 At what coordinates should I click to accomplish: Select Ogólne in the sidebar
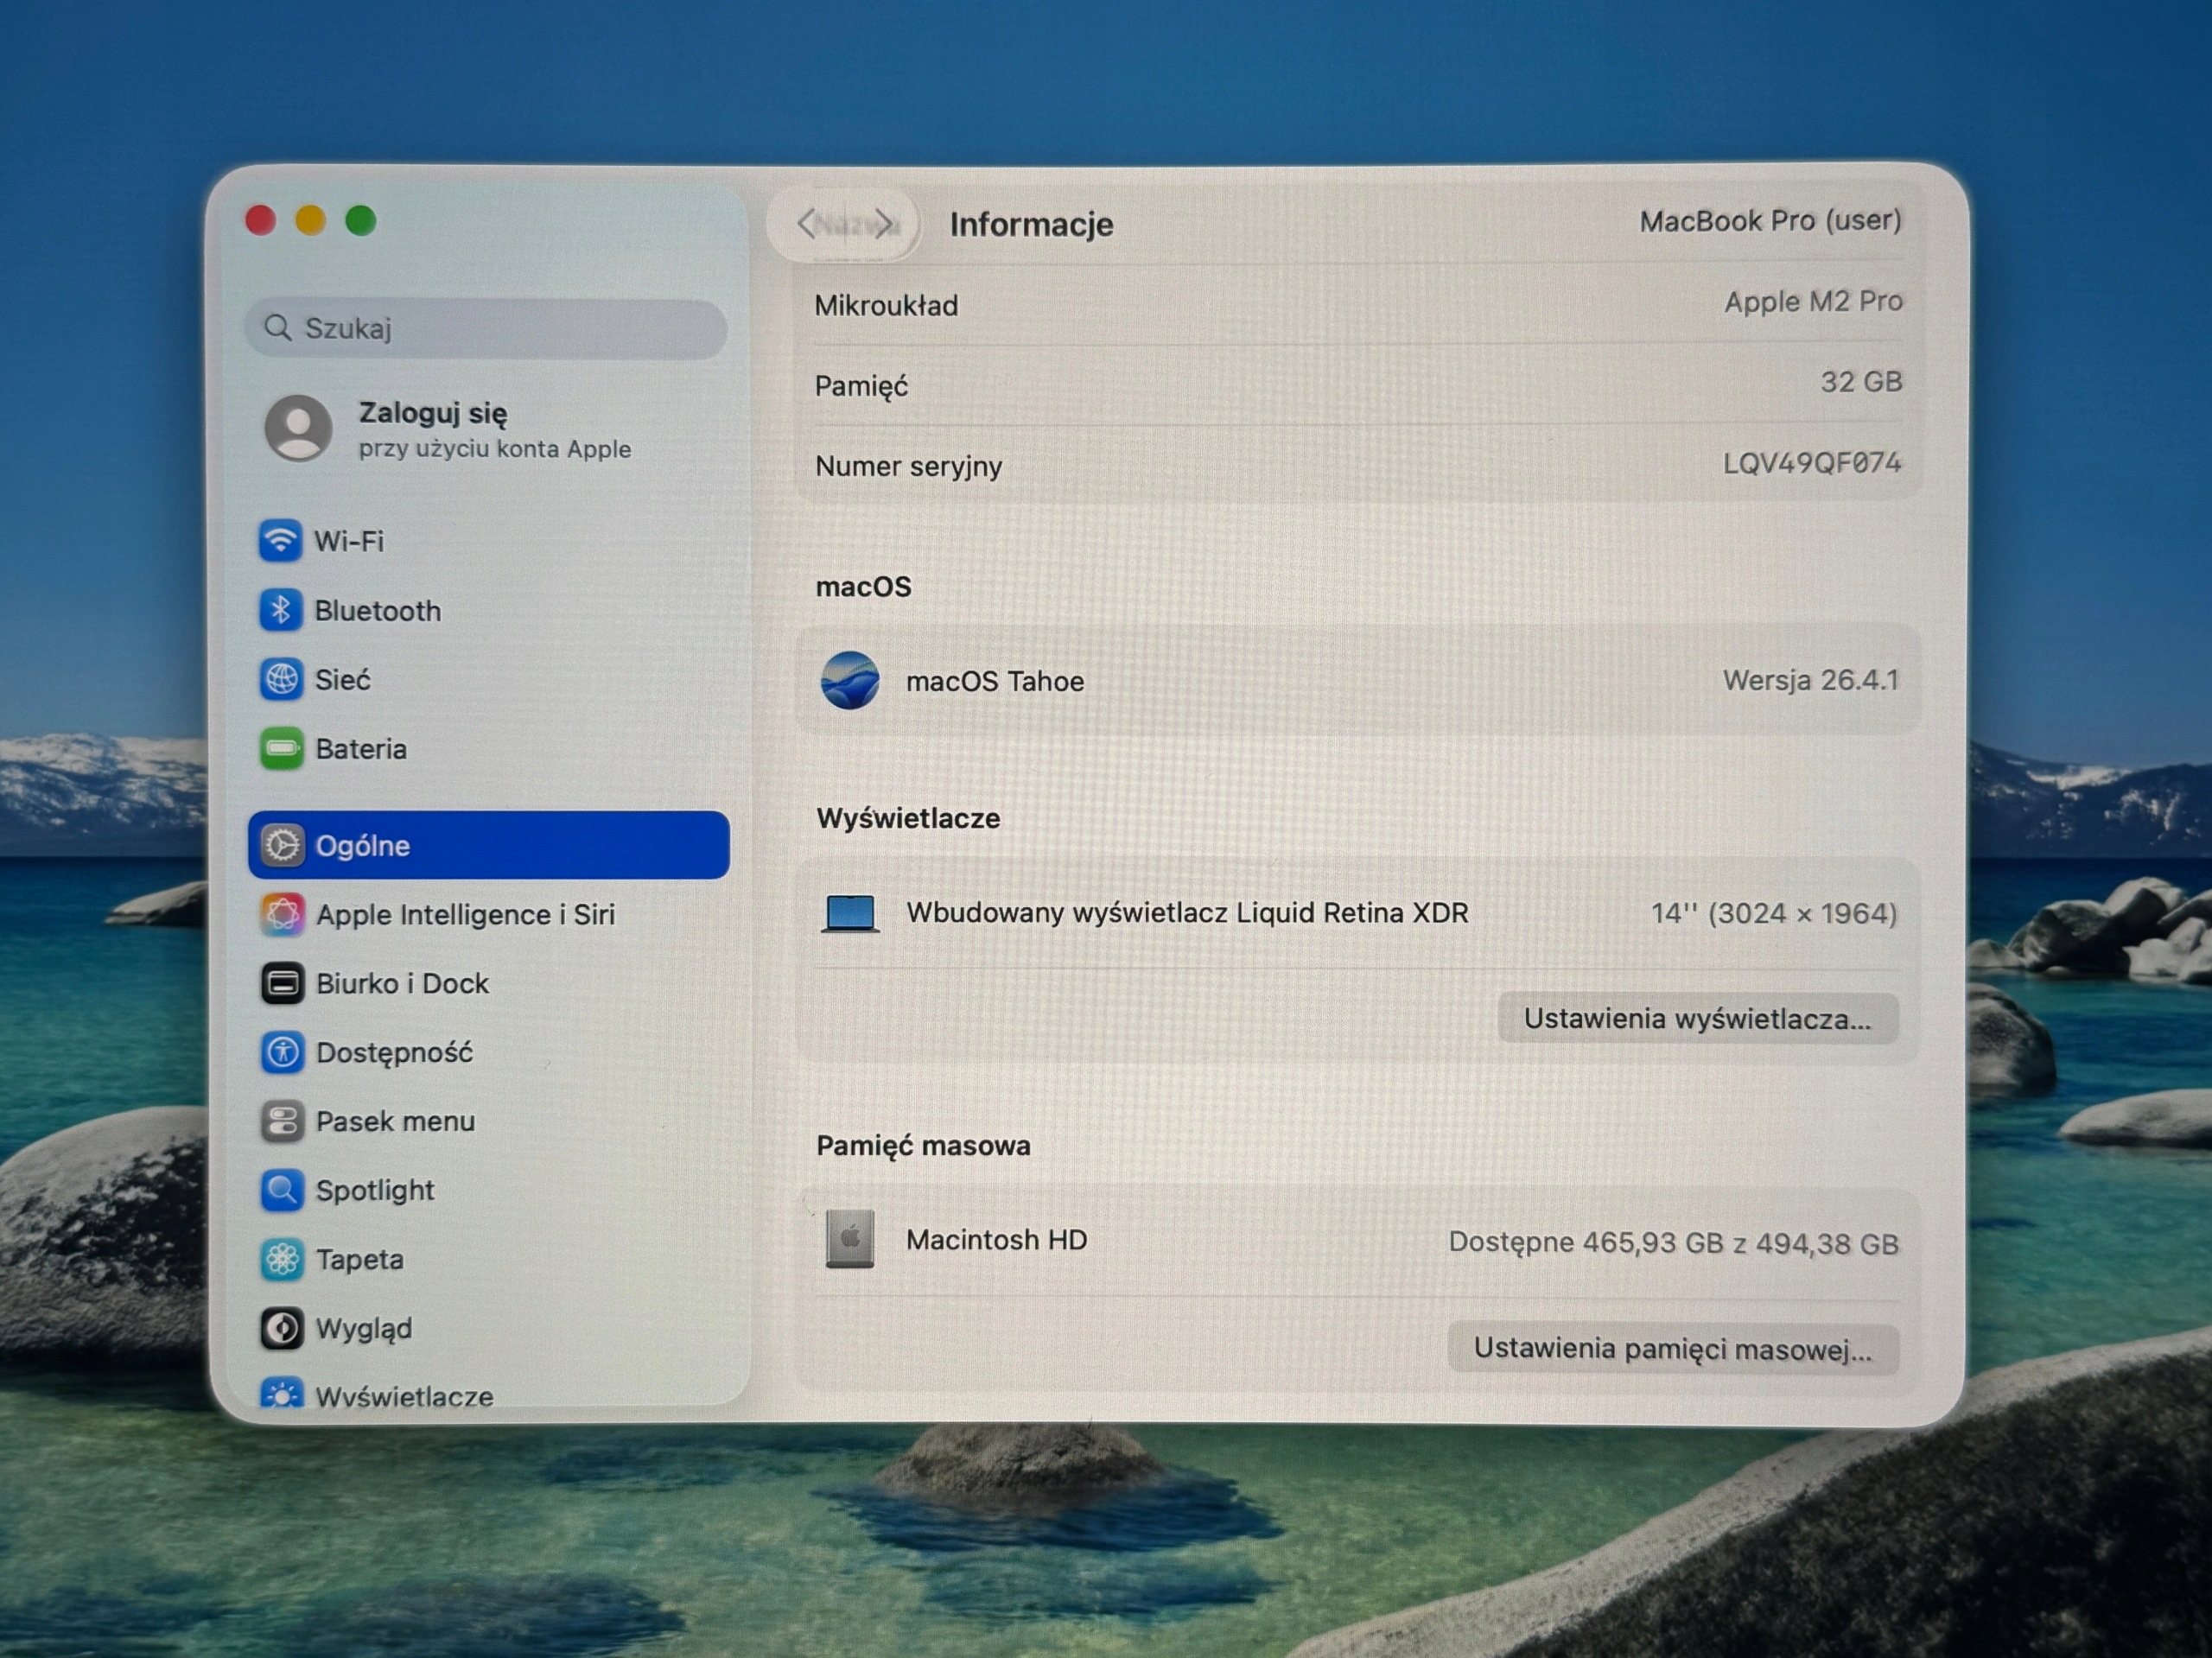tap(489, 845)
